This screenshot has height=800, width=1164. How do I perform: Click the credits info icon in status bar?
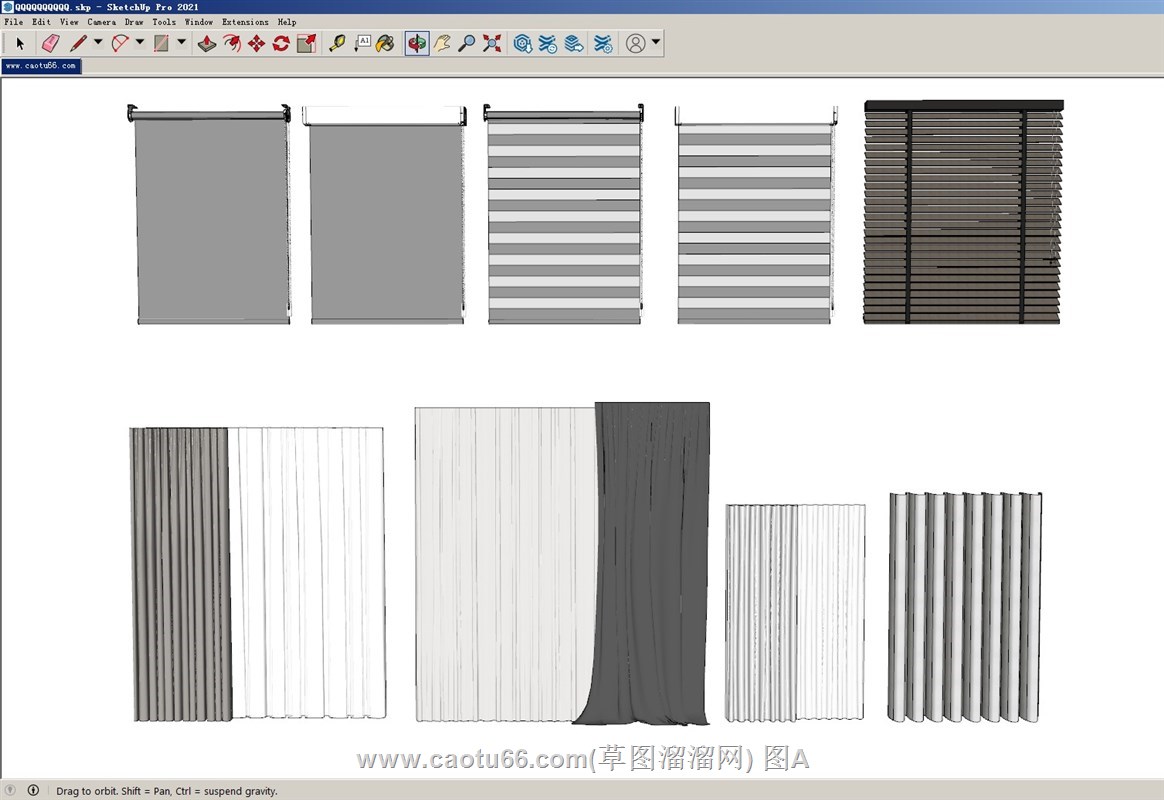(x=33, y=790)
